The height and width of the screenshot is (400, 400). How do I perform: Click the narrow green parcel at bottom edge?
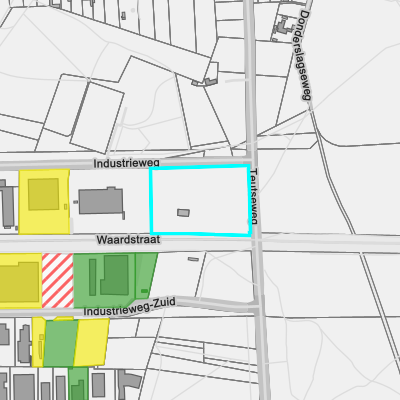click(x=78, y=384)
